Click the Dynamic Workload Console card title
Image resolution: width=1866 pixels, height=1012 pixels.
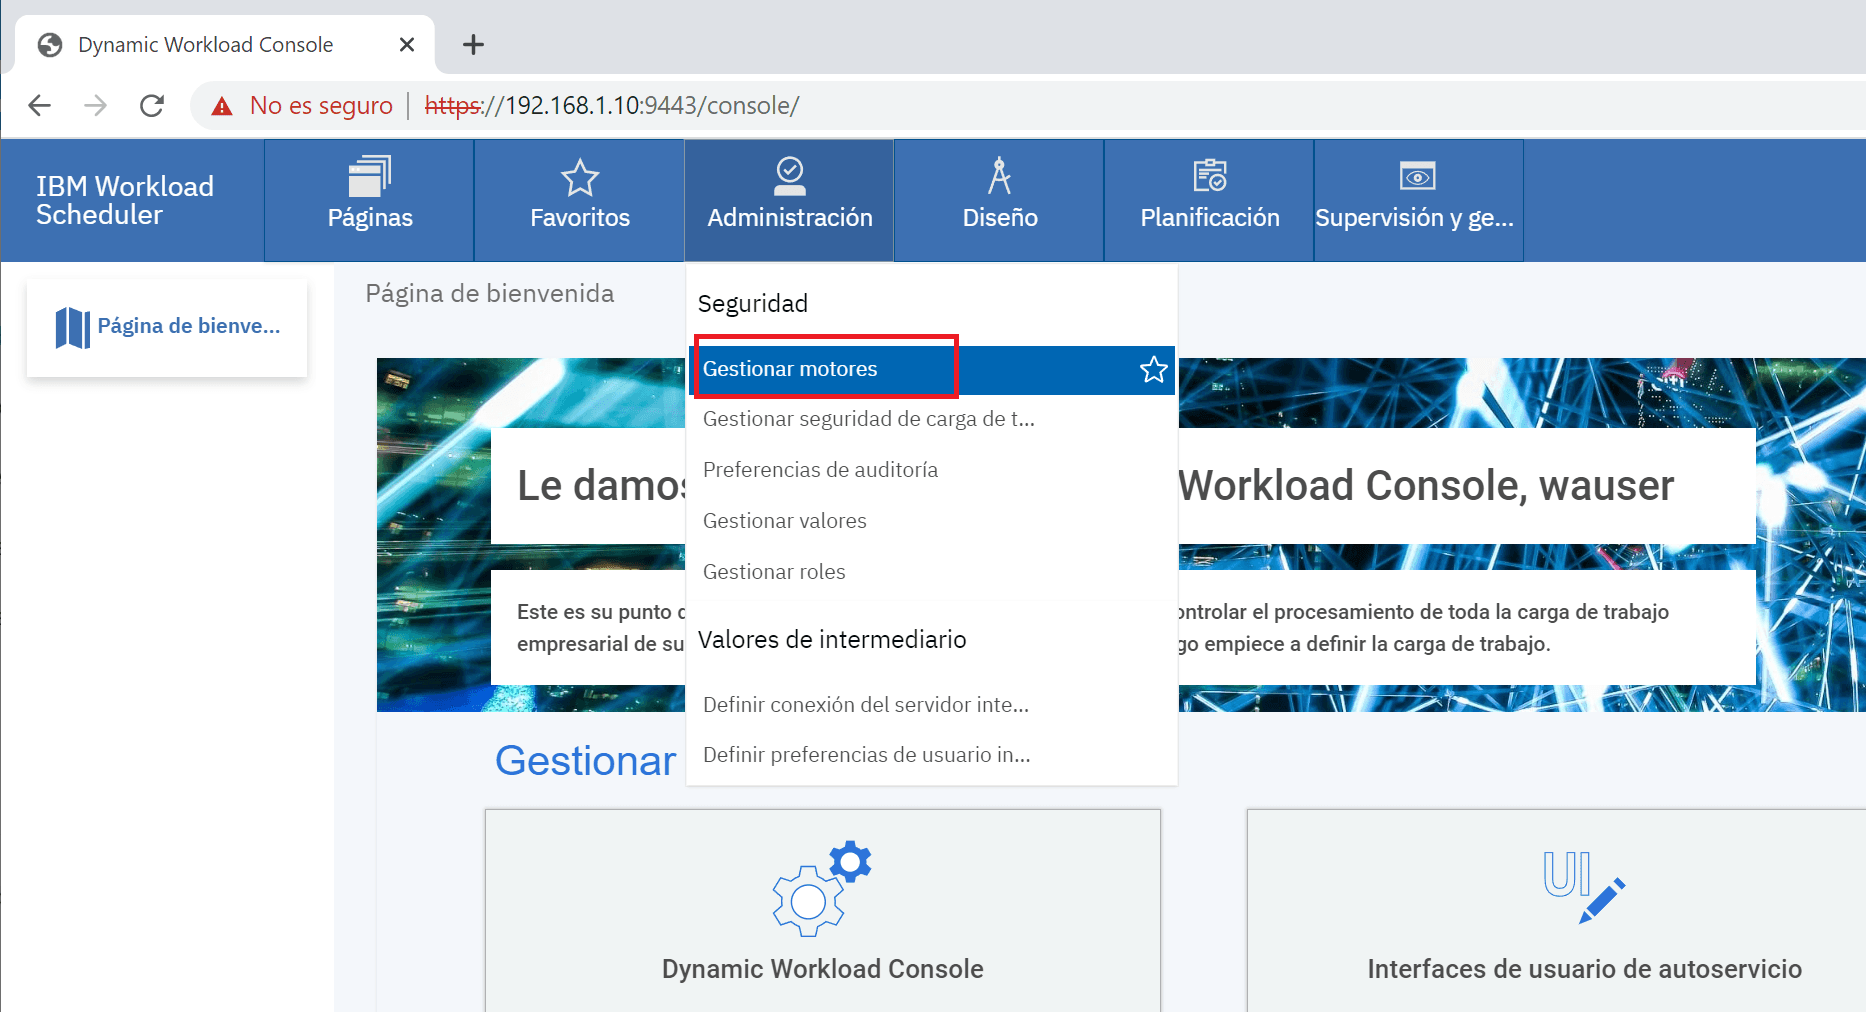[x=823, y=969]
